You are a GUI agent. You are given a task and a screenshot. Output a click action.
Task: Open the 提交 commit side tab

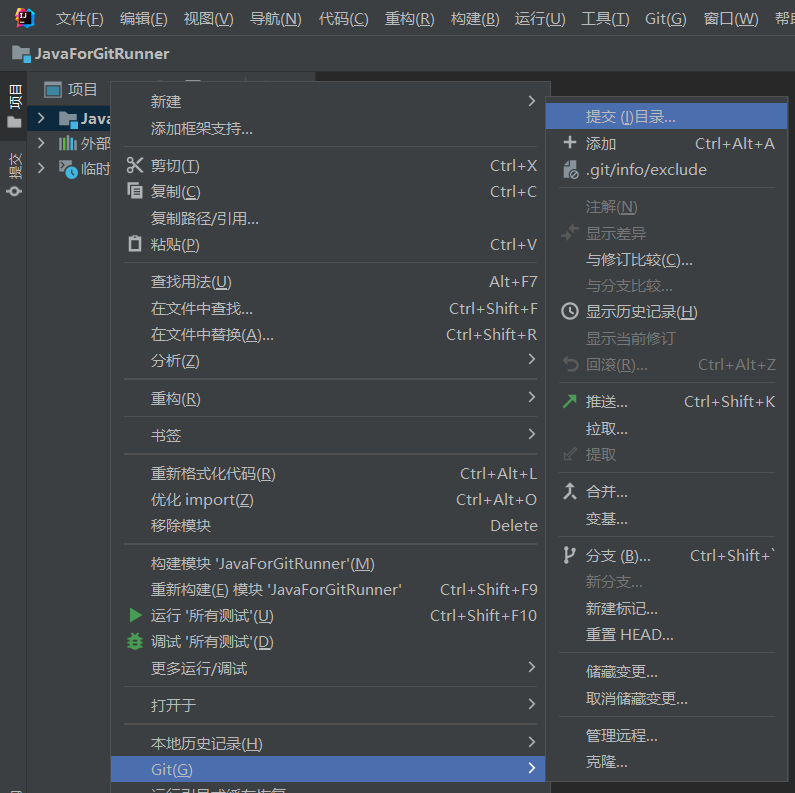coord(14,174)
